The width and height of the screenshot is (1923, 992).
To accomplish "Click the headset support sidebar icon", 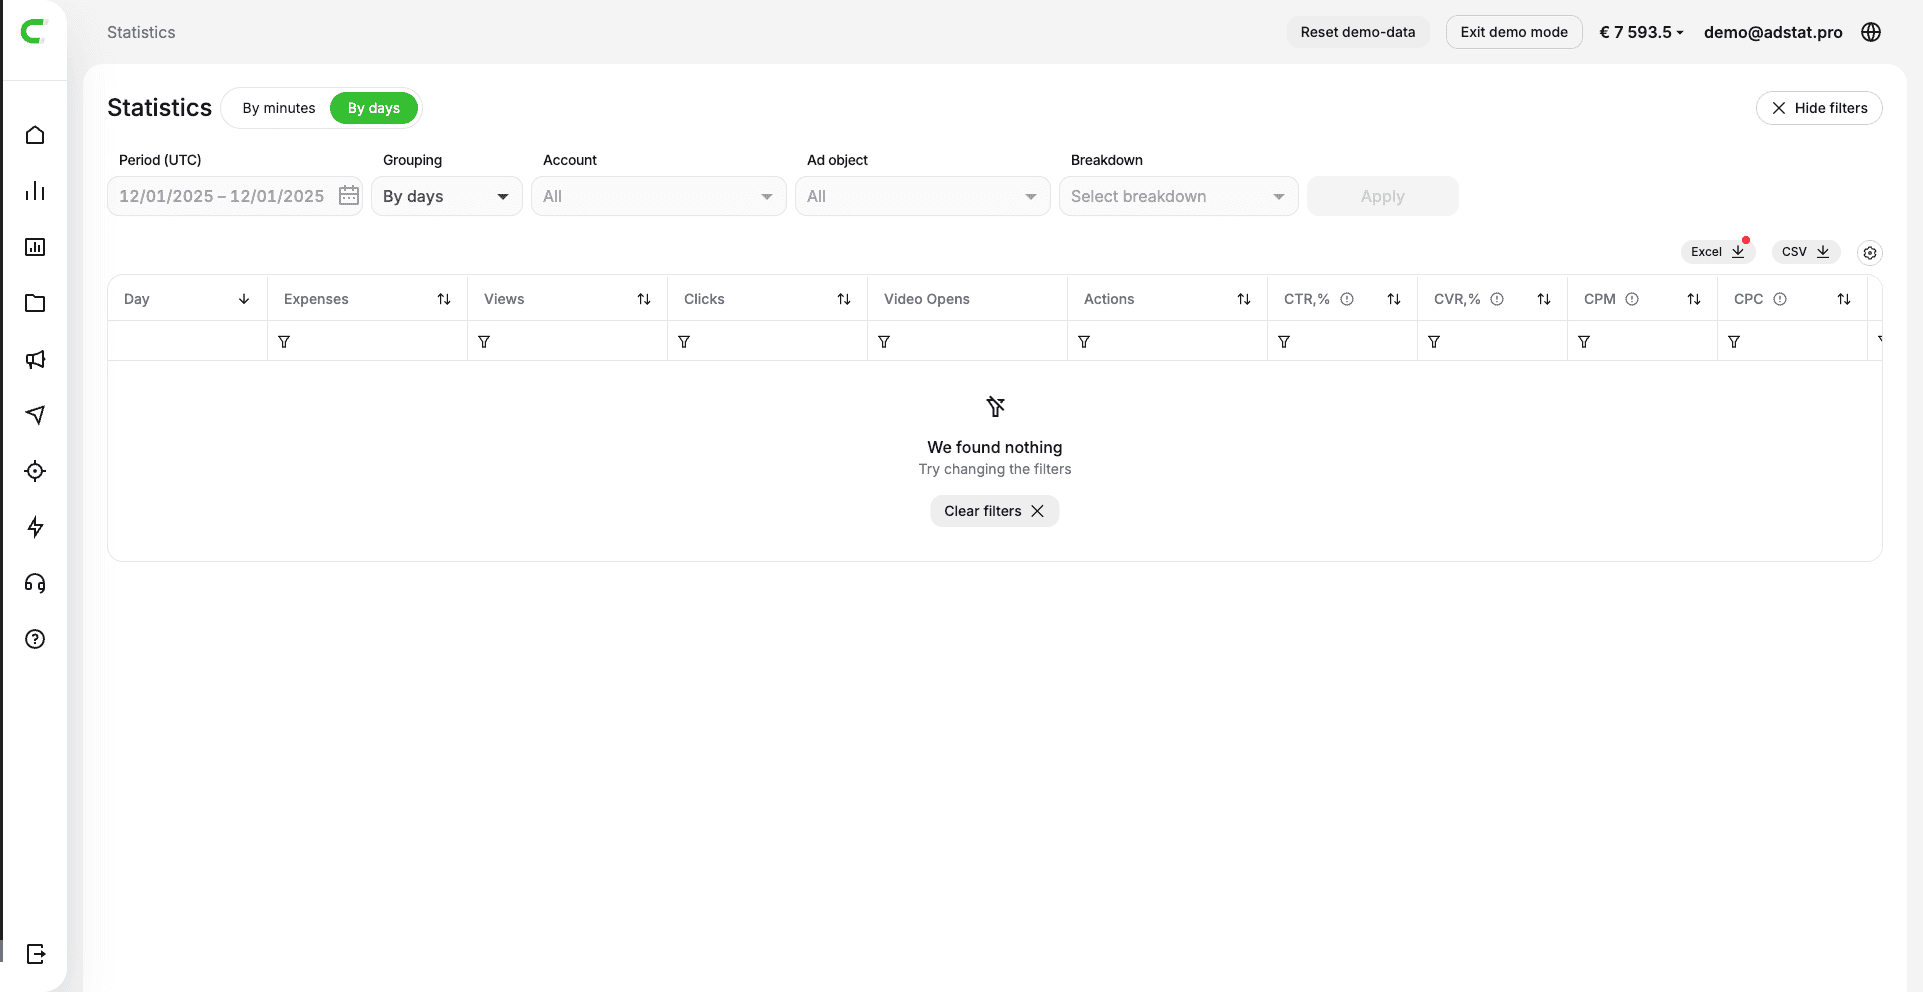I will click(x=35, y=583).
